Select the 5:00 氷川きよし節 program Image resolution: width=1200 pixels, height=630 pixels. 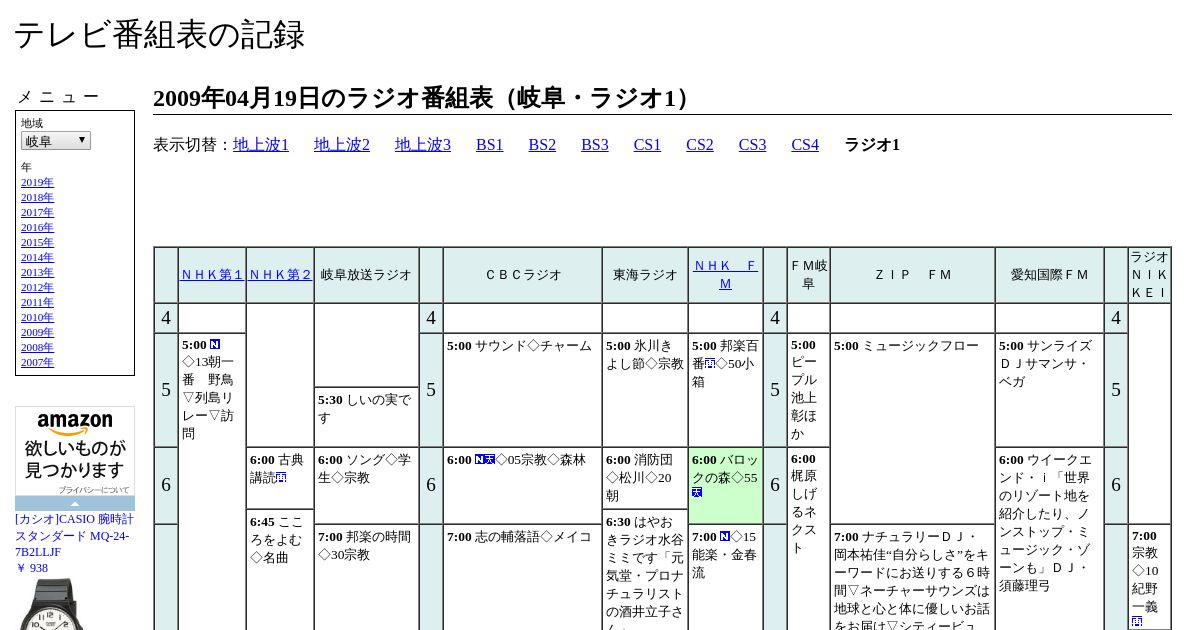tap(645, 390)
